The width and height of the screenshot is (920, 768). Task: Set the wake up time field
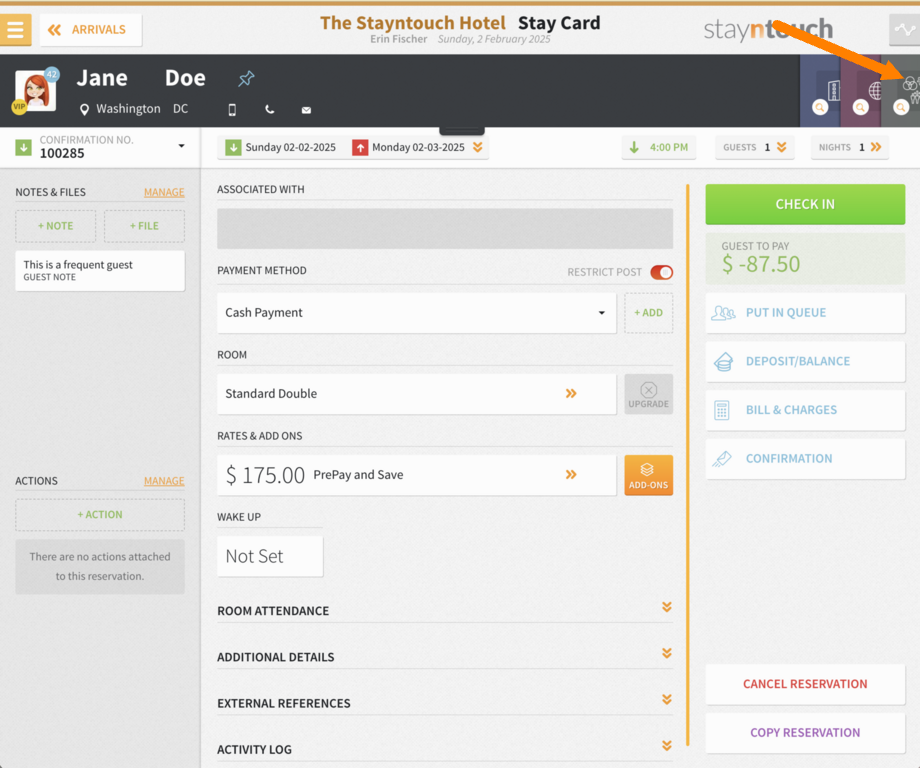[x=270, y=556]
